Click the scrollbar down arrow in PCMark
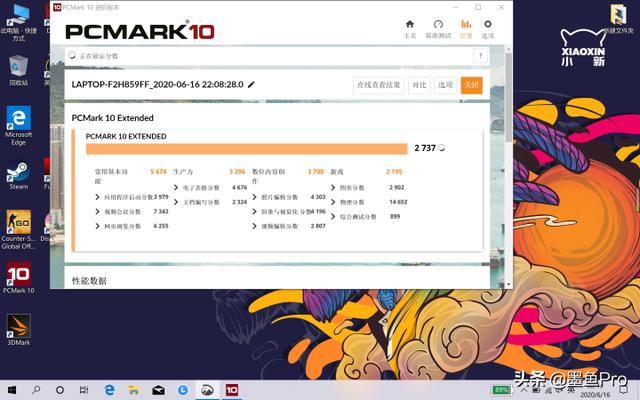Image resolution: width=640 pixels, height=400 pixels. pyautogui.click(x=508, y=284)
